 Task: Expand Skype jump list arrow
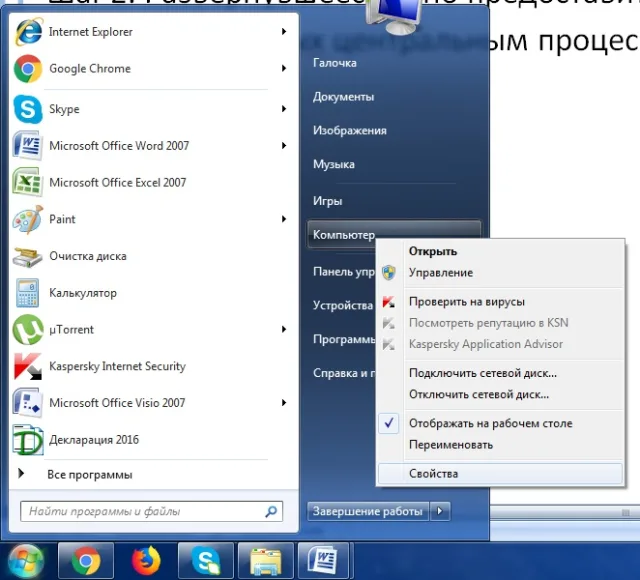coord(284,109)
